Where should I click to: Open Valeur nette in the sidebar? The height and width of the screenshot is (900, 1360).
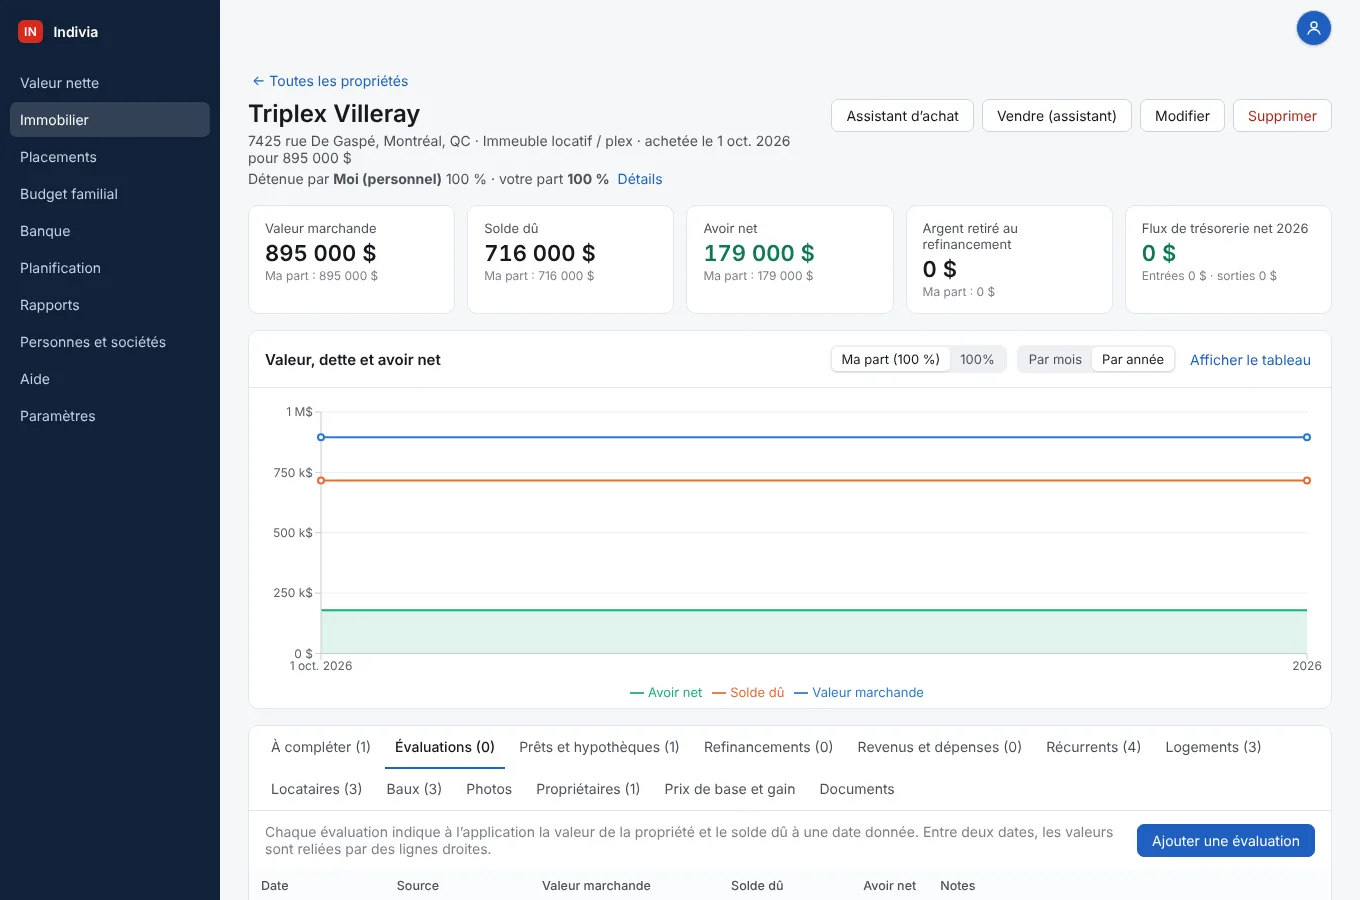[110, 83]
